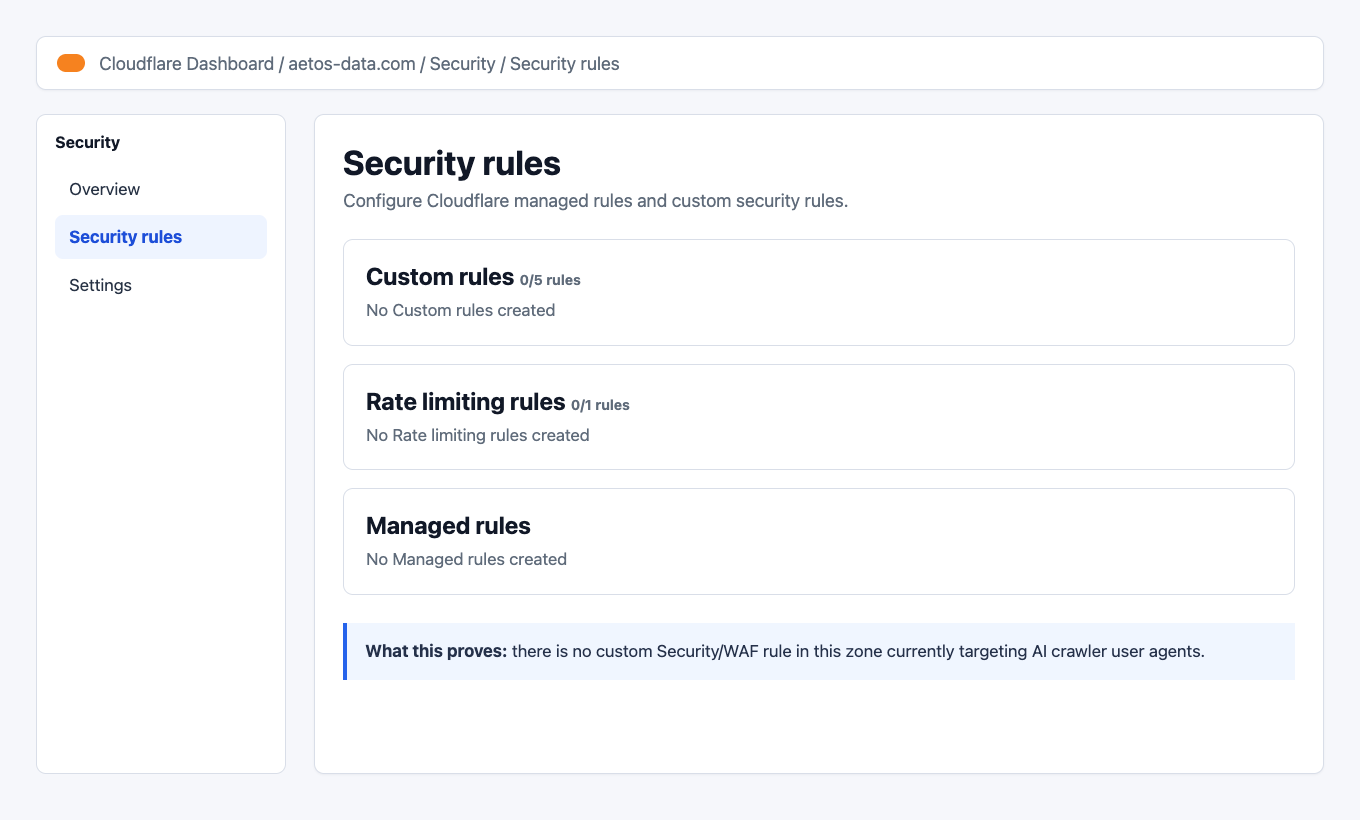Click the Security rules page title
1360x820 pixels.
[452, 163]
